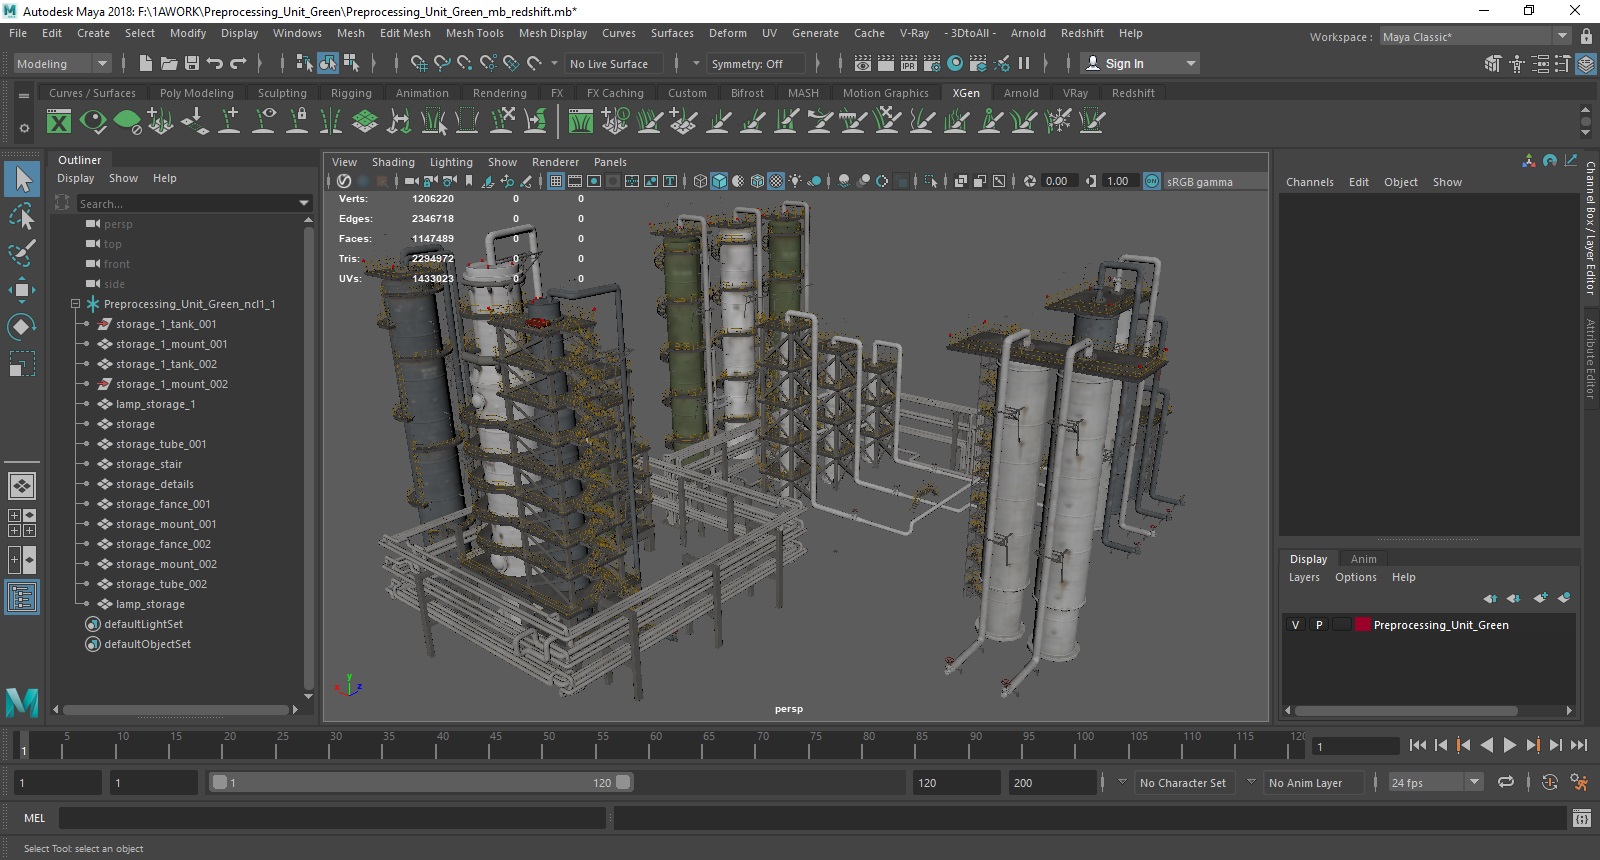Toggle V visibility of Preprocessing_Unit_Green layer
The image size is (1600, 860).
point(1296,625)
